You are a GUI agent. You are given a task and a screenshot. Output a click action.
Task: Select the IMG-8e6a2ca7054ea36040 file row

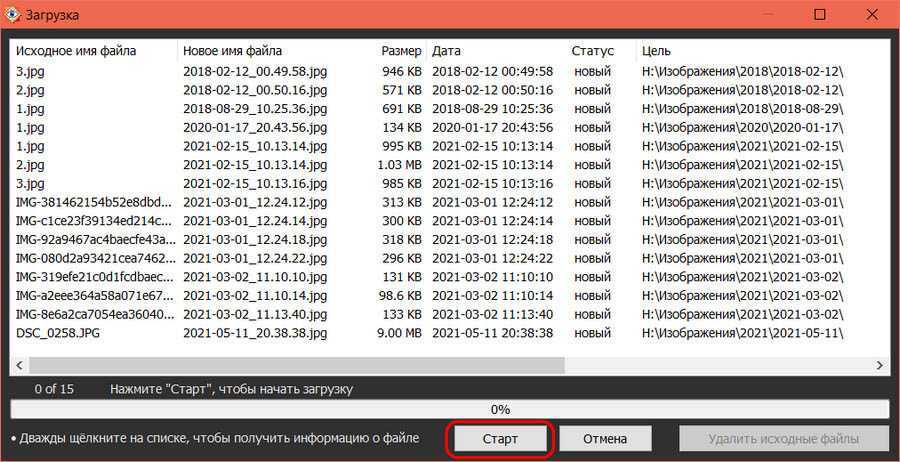point(95,314)
